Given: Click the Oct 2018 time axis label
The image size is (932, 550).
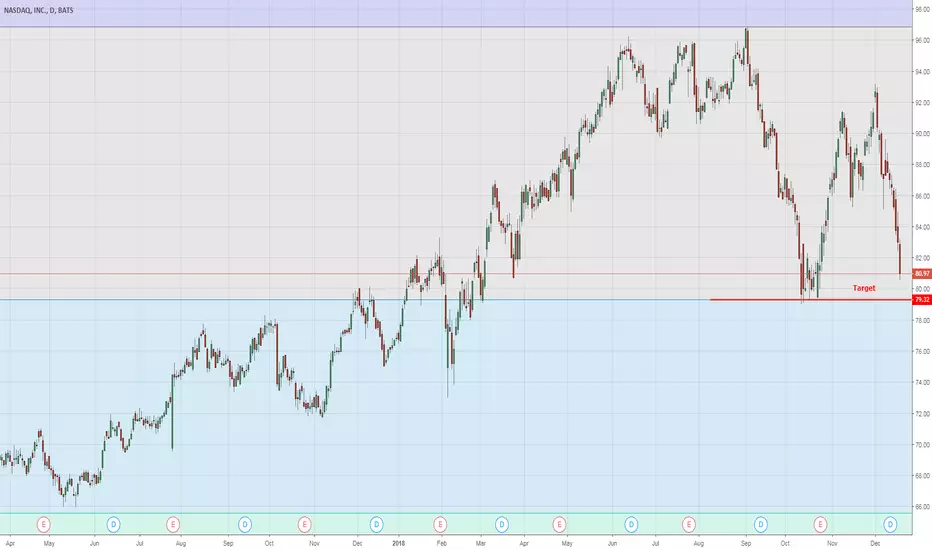Looking at the screenshot, I should point(785,543).
